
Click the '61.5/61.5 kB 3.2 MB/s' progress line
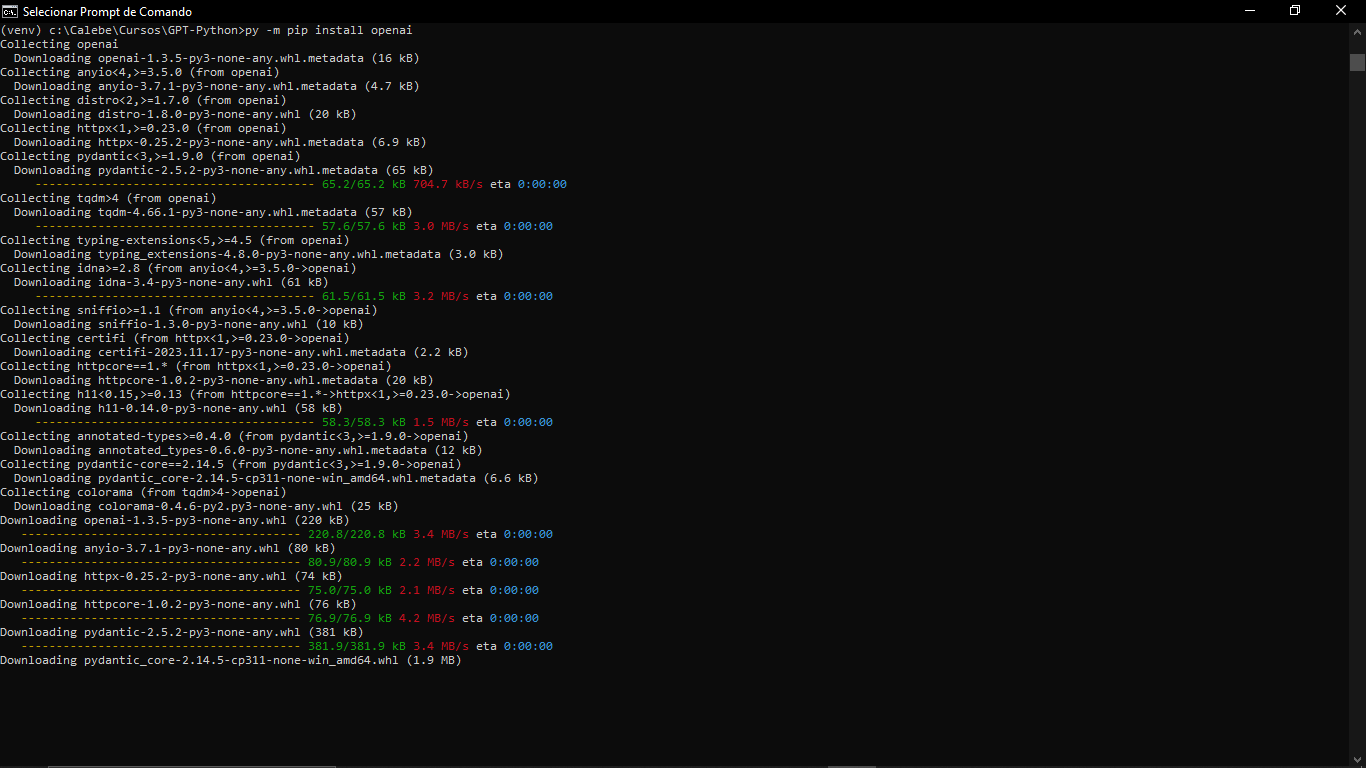pos(294,296)
